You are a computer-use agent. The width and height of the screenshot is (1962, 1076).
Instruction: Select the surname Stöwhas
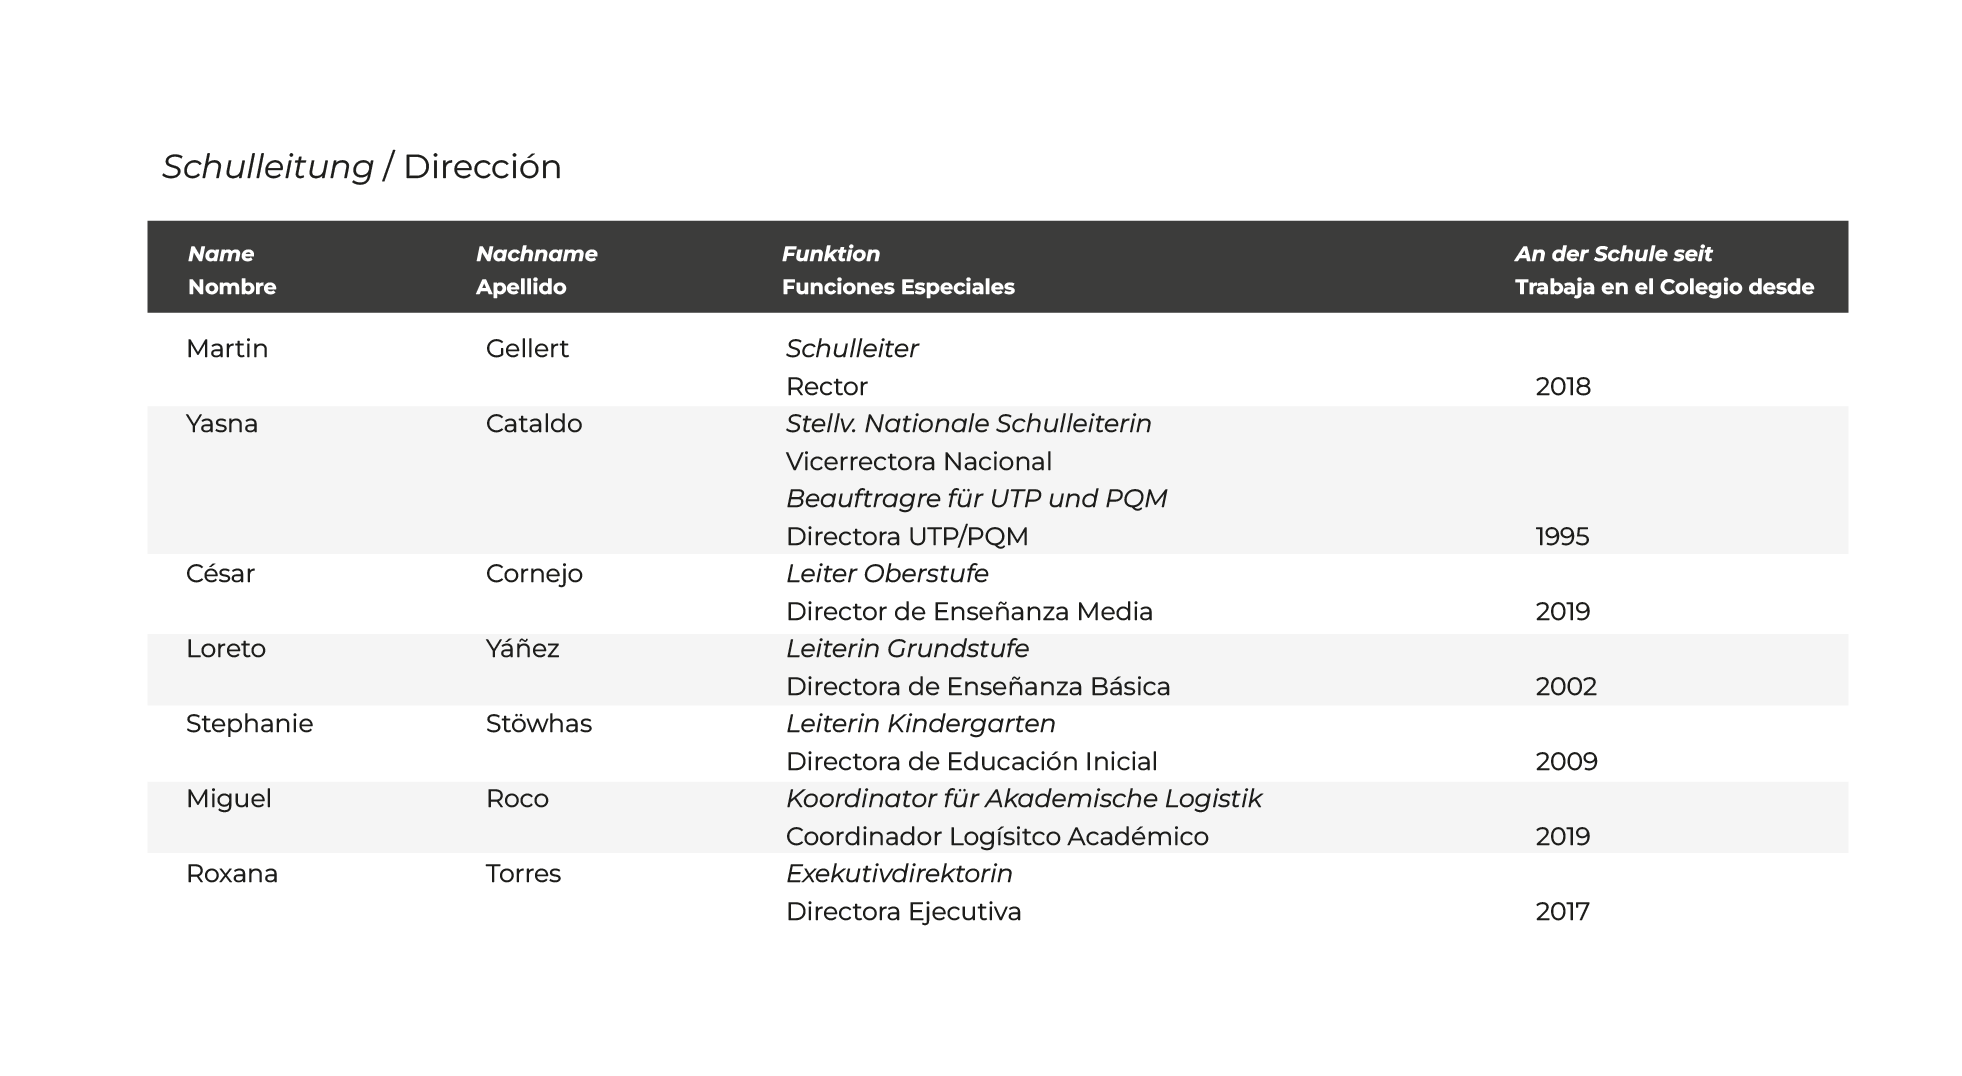538,724
